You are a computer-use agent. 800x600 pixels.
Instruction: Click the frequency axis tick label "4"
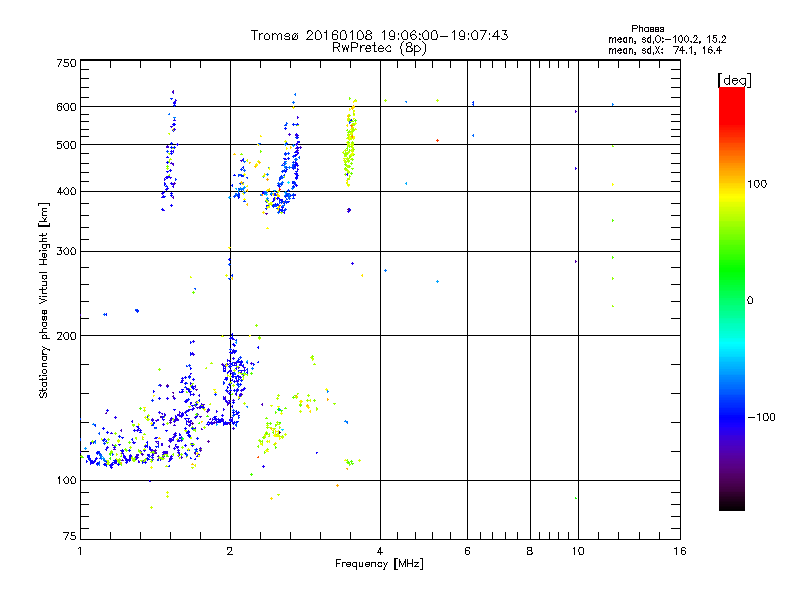point(380,551)
